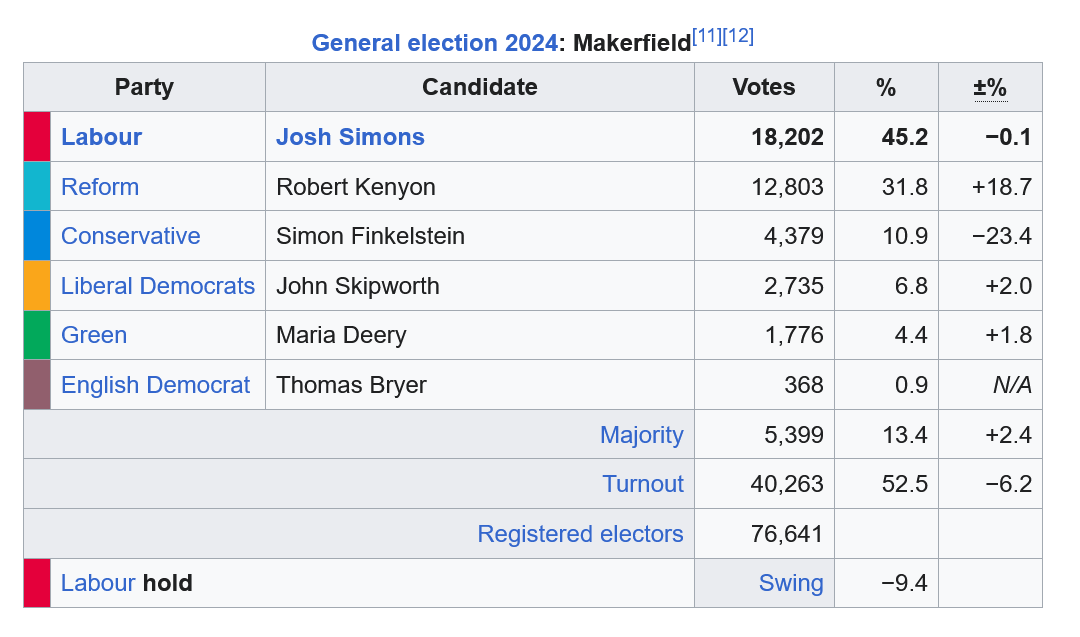Screen dimensions: 1080x637
Task: Click the Registered electors link
Action: tap(581, 534)
